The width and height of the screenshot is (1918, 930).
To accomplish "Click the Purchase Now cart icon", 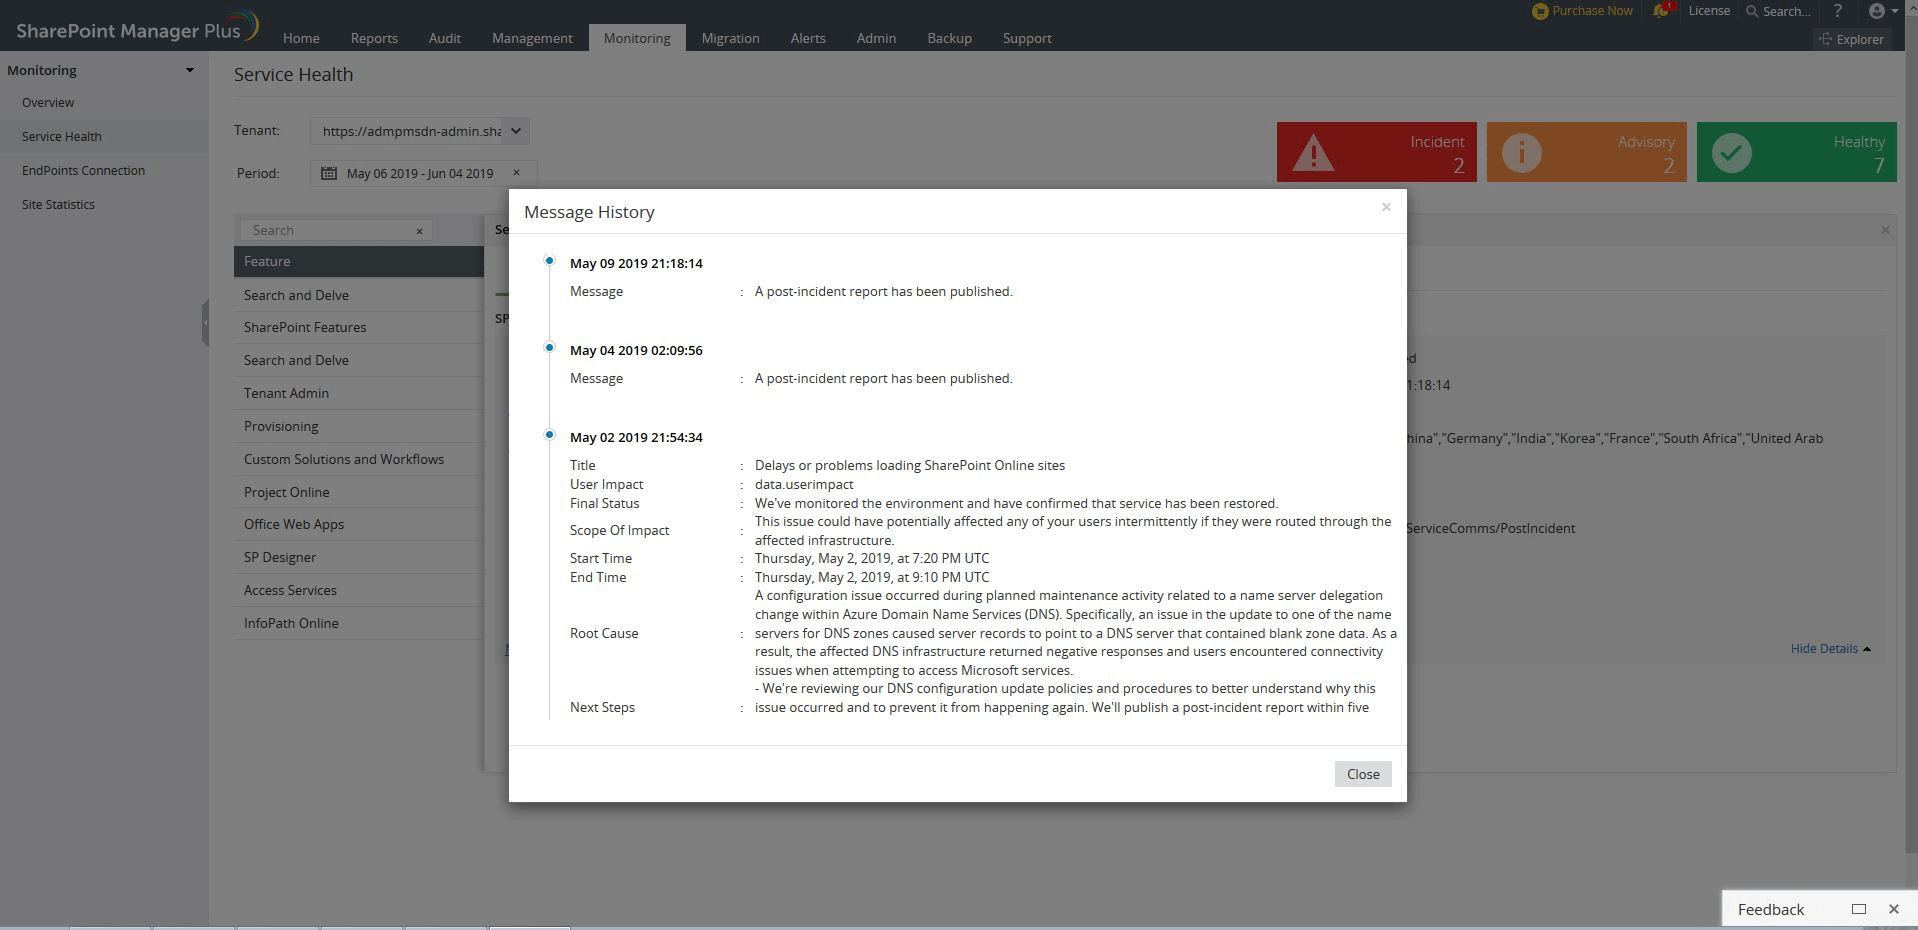I will [1540, 11].
